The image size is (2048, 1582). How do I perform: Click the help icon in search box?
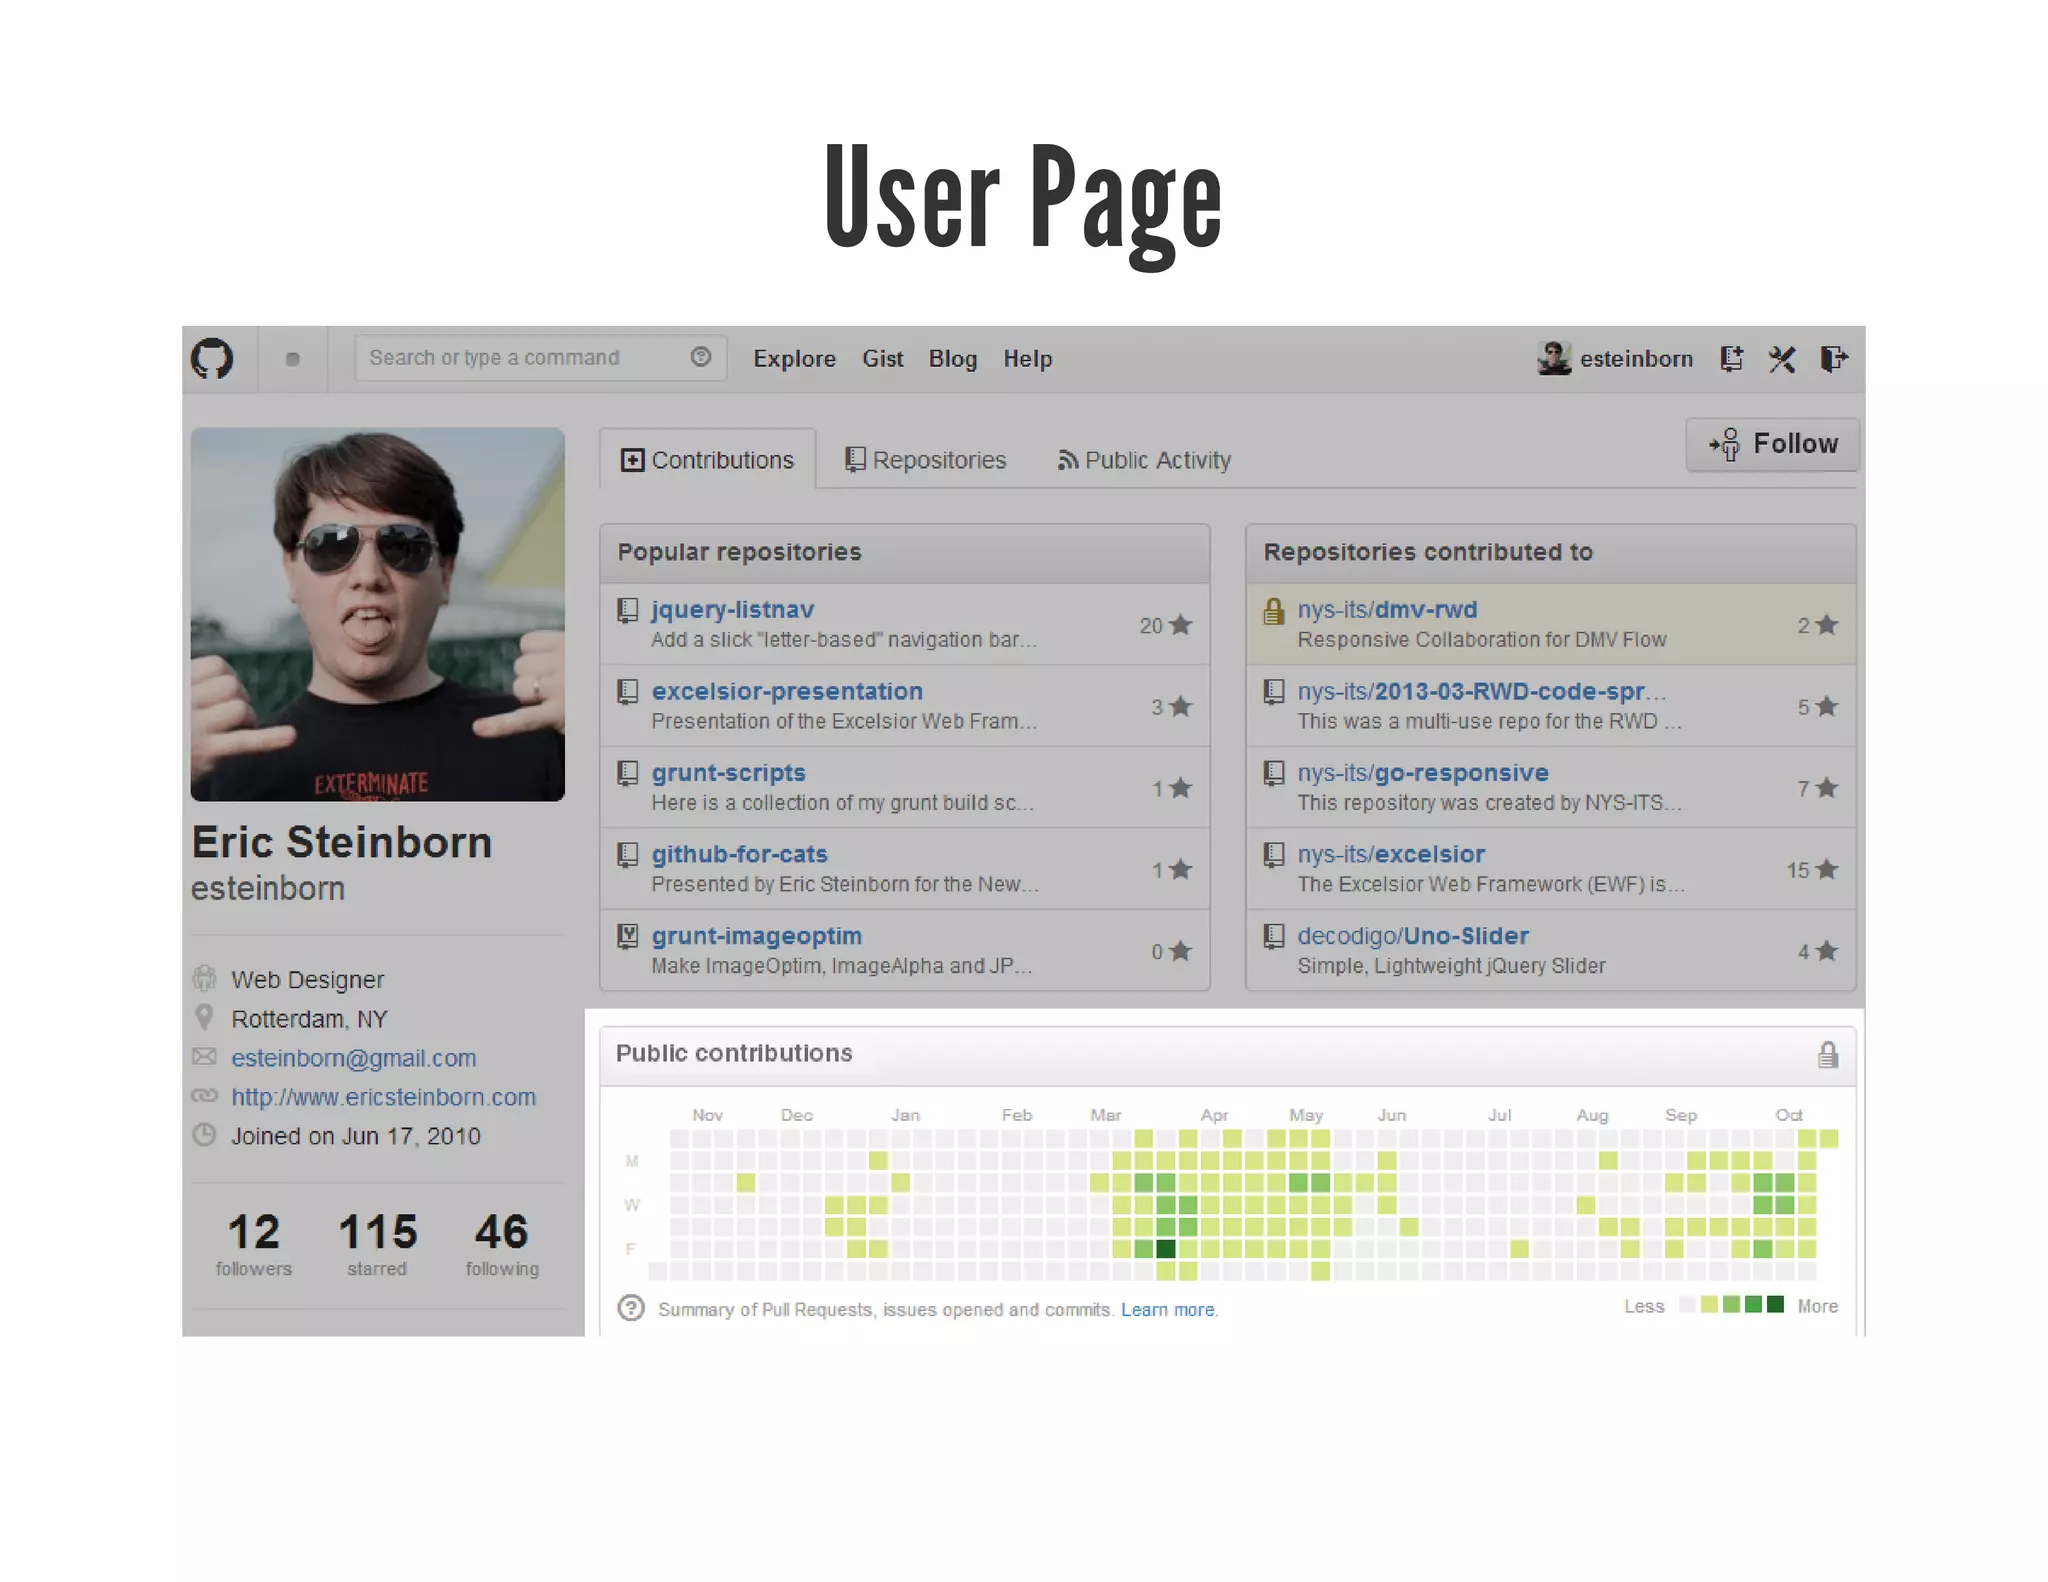coord(700,357)
